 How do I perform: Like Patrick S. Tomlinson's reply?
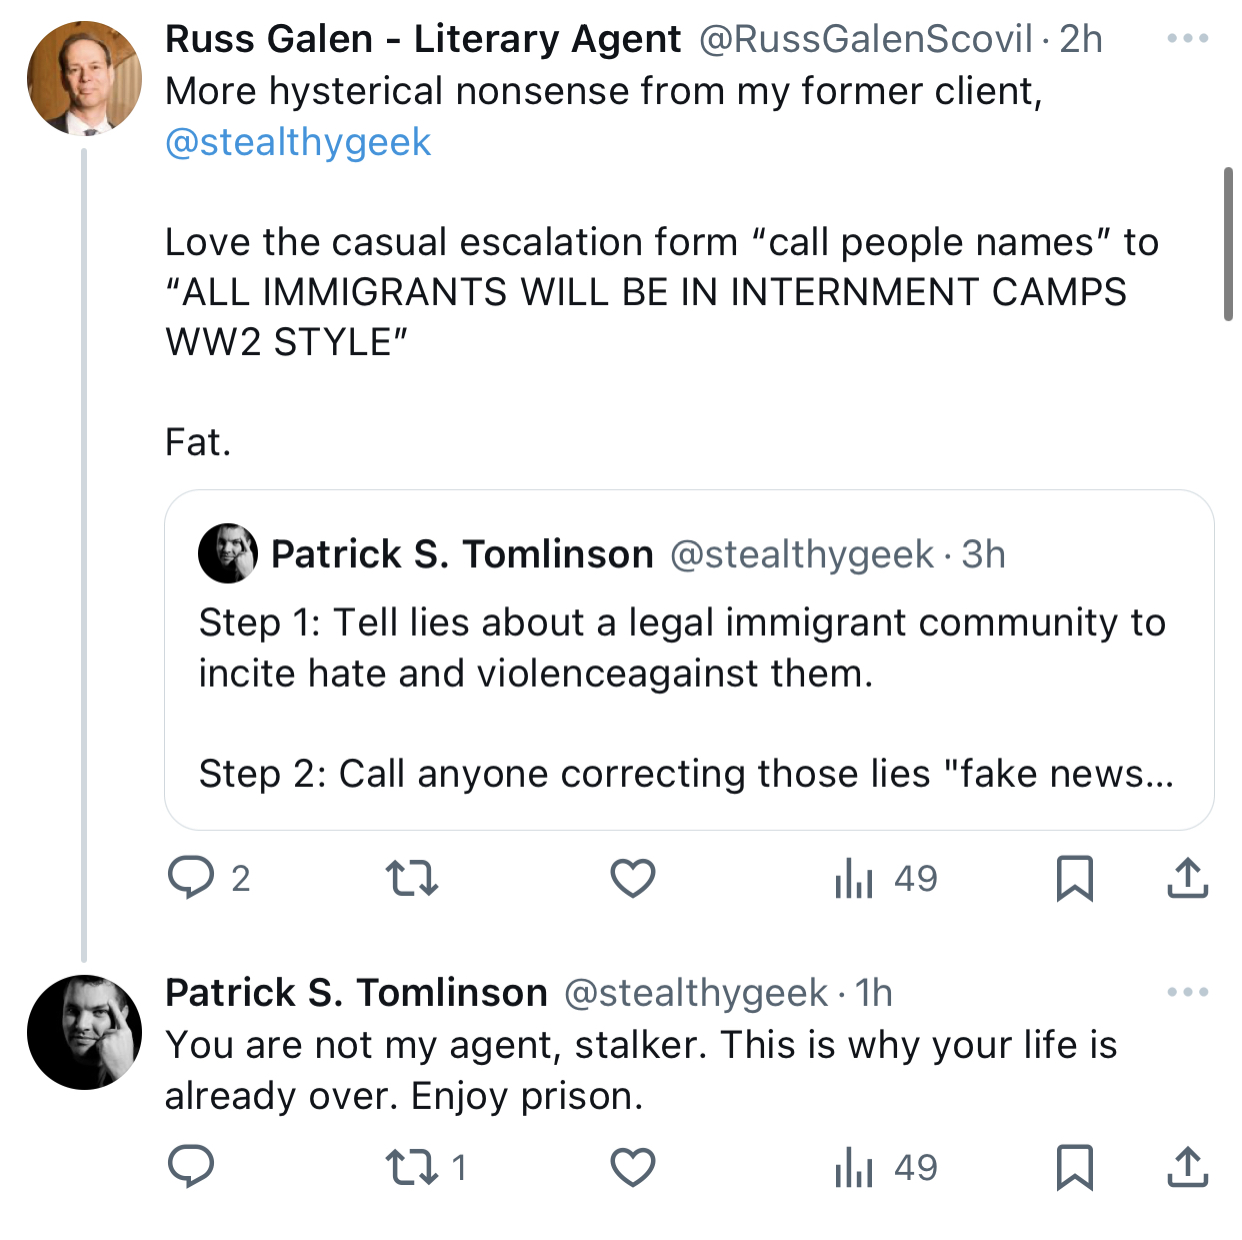click(x=633, y=1166)
